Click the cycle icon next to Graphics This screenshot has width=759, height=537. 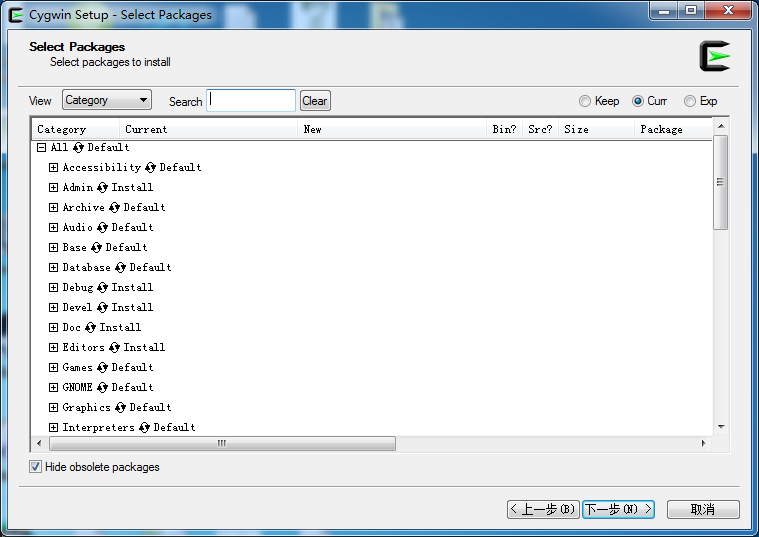click(x=120, y=408)
